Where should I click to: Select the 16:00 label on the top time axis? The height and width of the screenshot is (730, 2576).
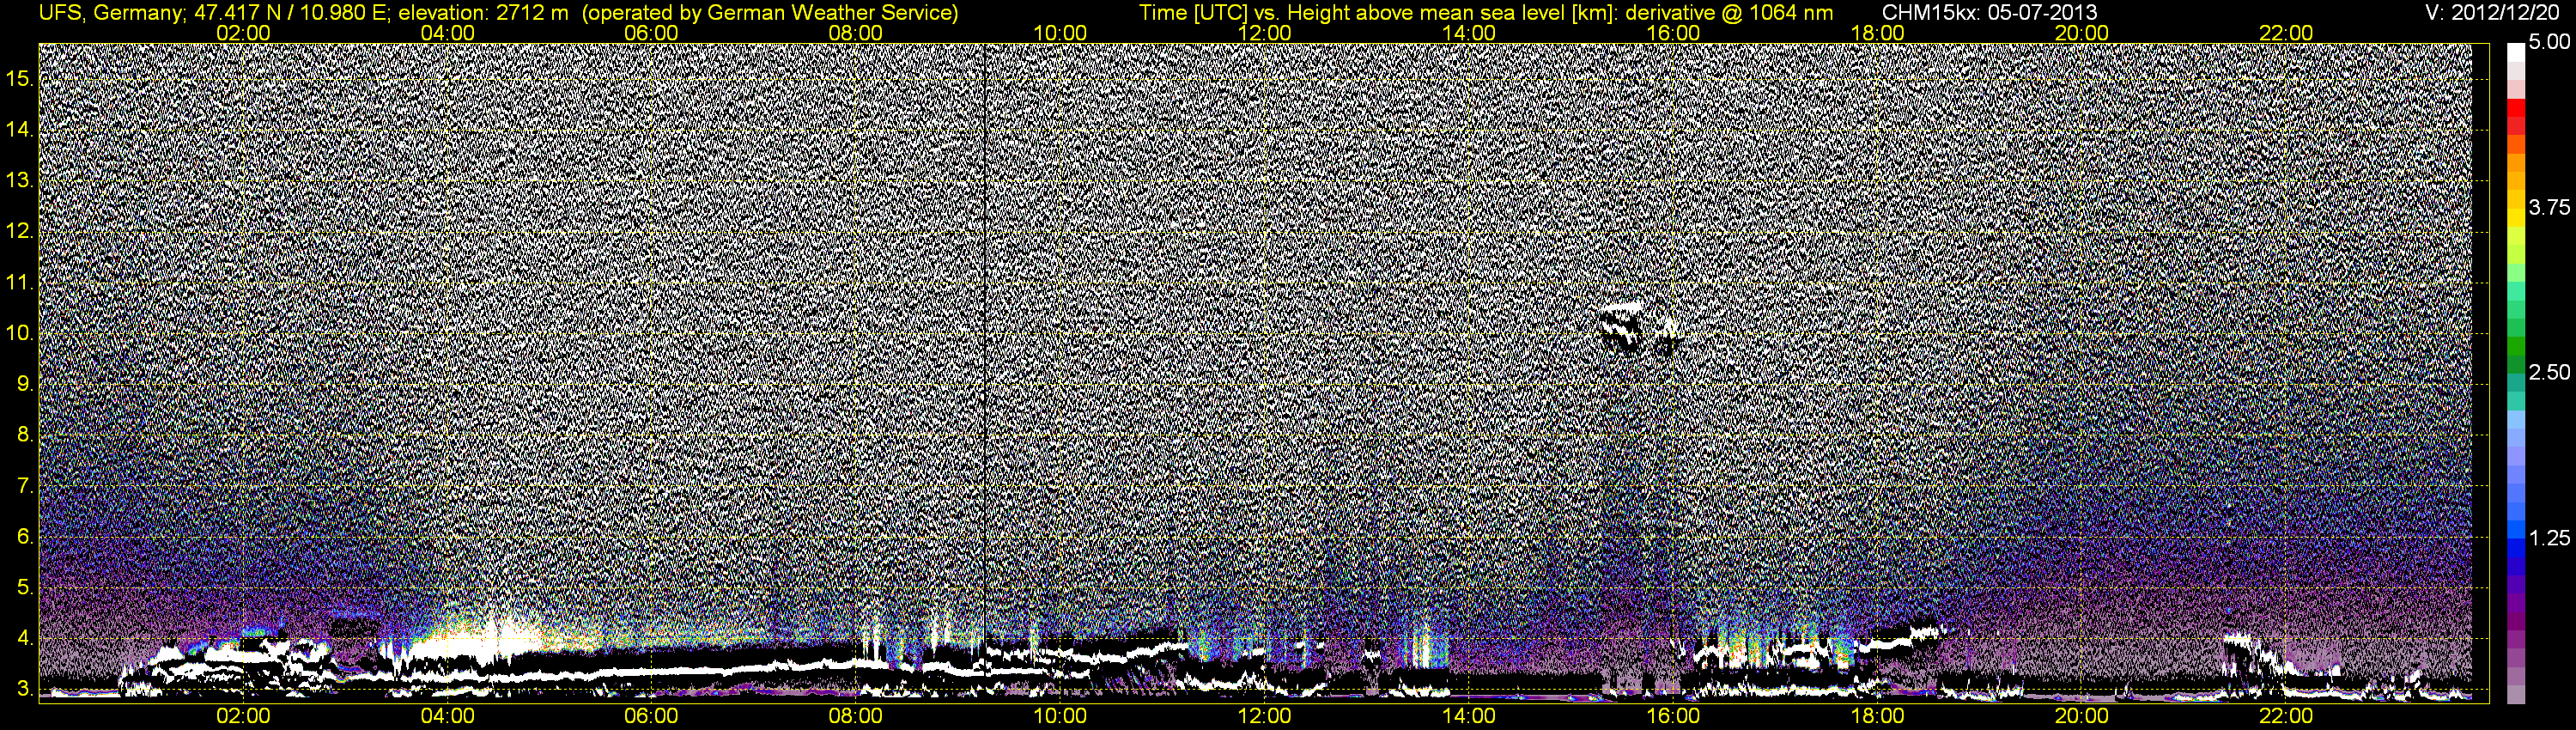tap(1673, 33)
